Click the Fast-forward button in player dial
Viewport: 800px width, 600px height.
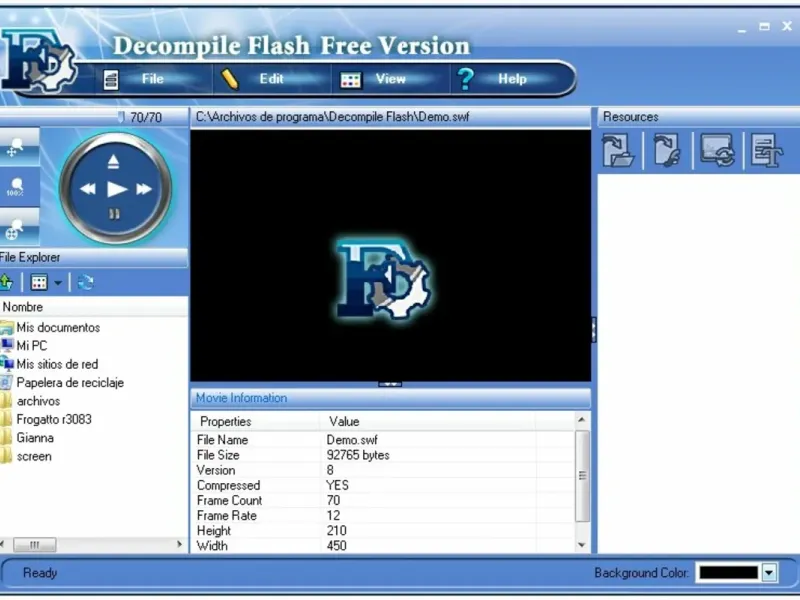click(x=144, y=189)
